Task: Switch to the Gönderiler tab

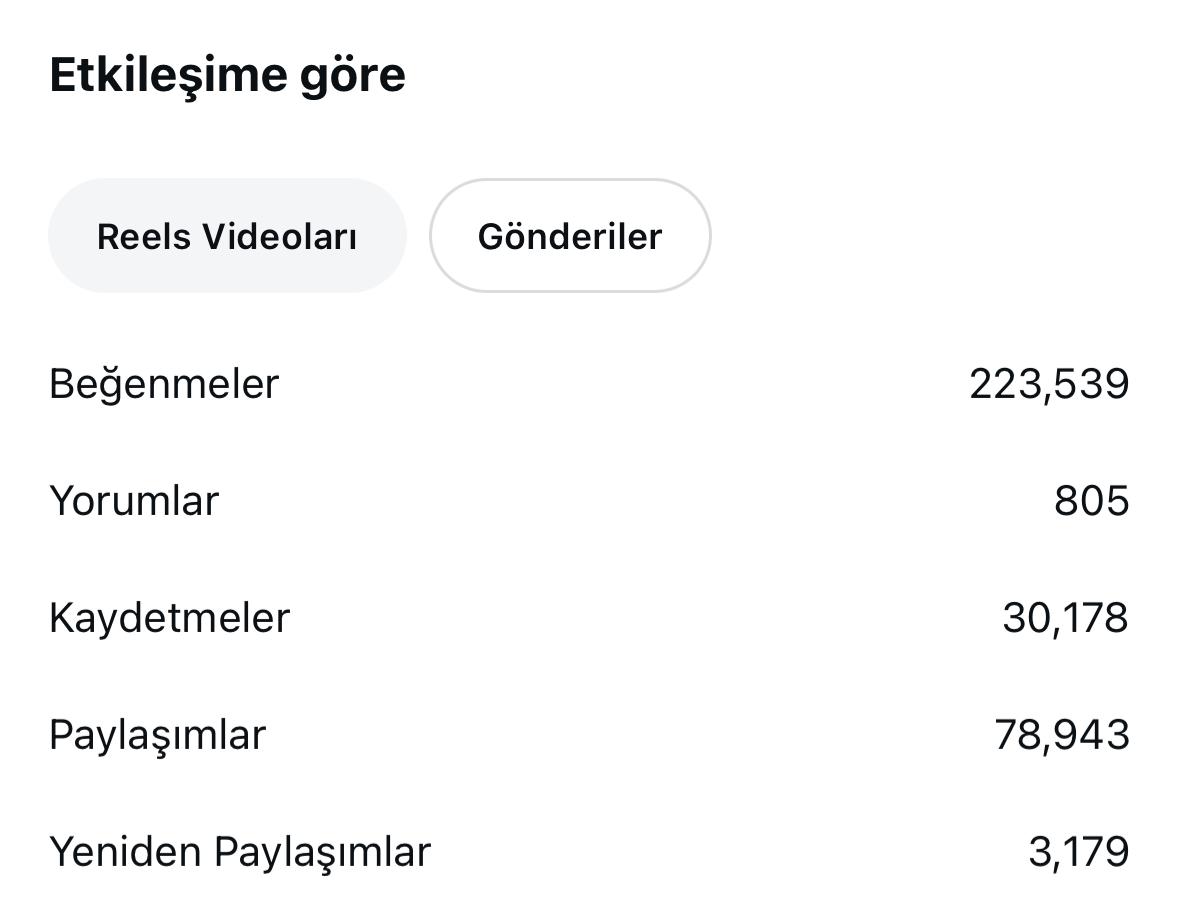Action: coord(570,235)
